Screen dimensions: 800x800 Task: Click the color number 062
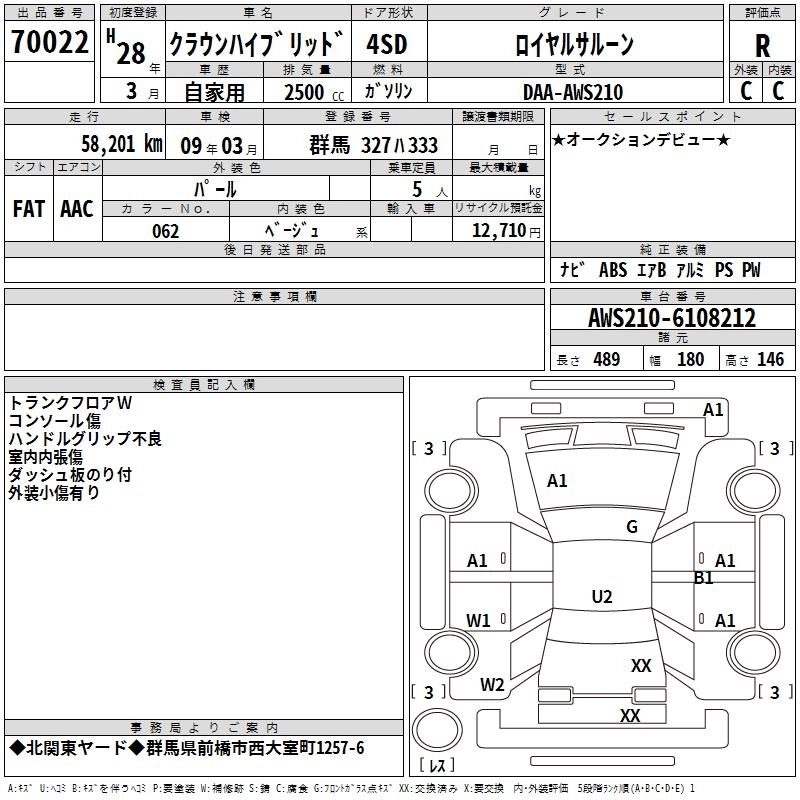(x=166, y=231)
